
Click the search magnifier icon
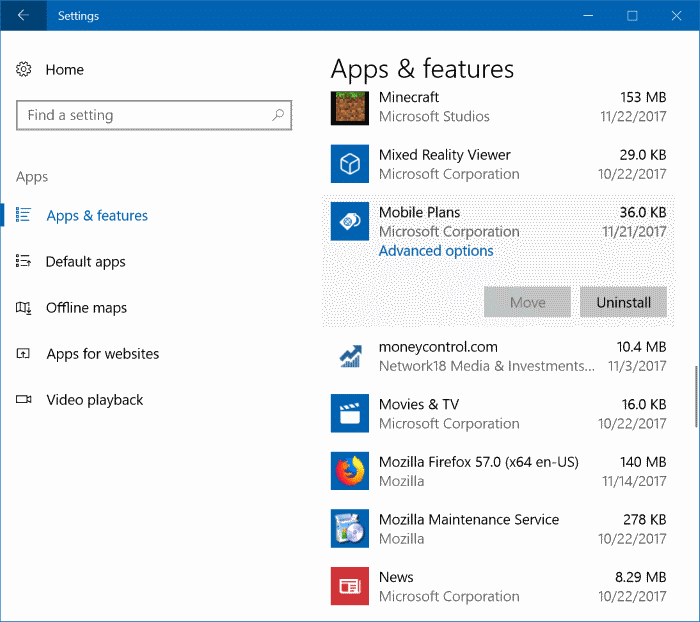pyautogui.click(x=278, y=115)
